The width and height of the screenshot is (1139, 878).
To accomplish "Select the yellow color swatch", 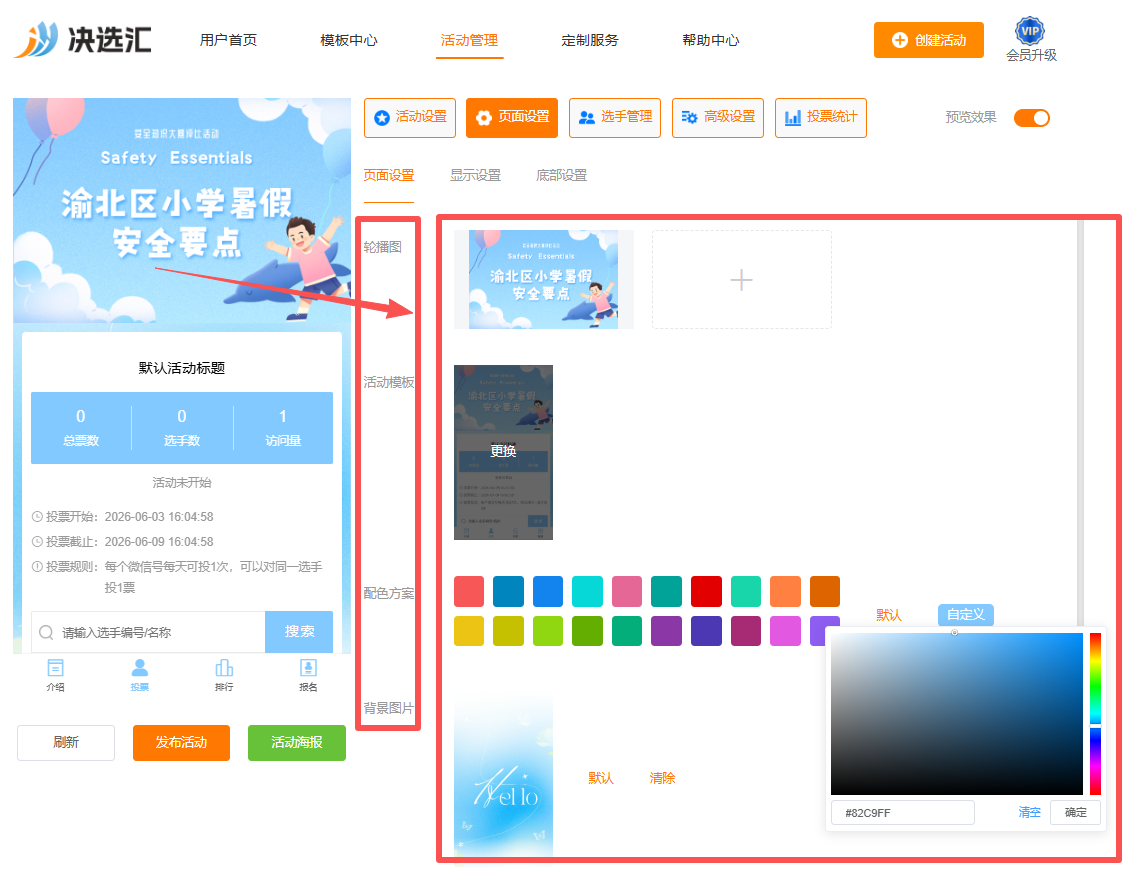I will (469, 630).
